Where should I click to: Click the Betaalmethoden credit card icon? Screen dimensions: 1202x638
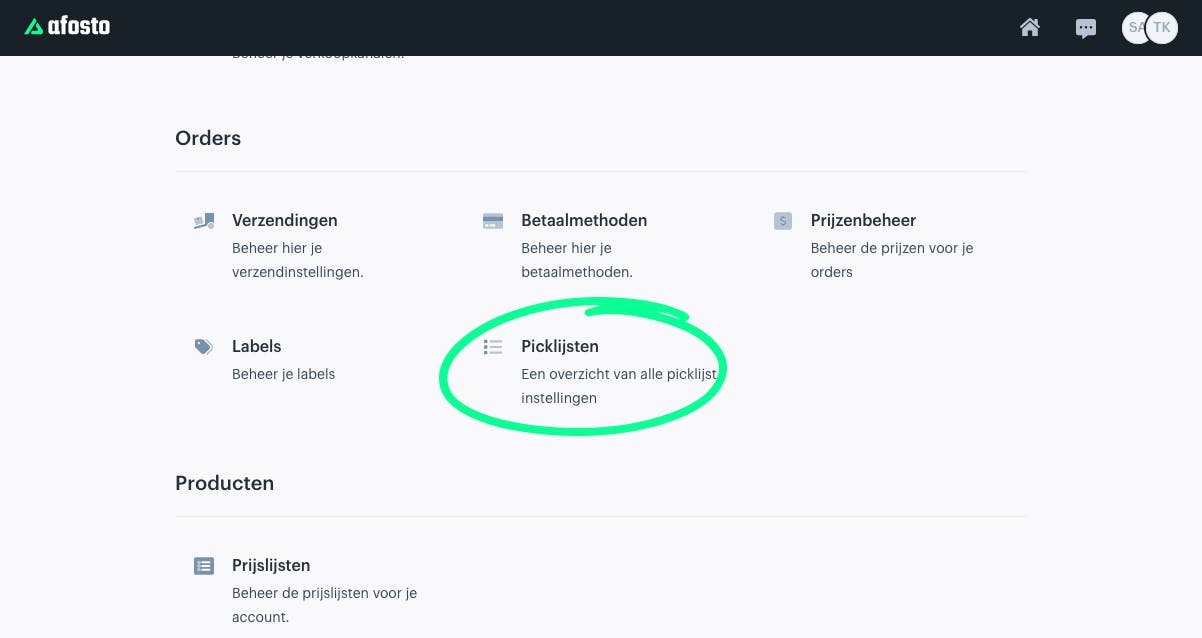pyautogui.click(x=493, y=221)
